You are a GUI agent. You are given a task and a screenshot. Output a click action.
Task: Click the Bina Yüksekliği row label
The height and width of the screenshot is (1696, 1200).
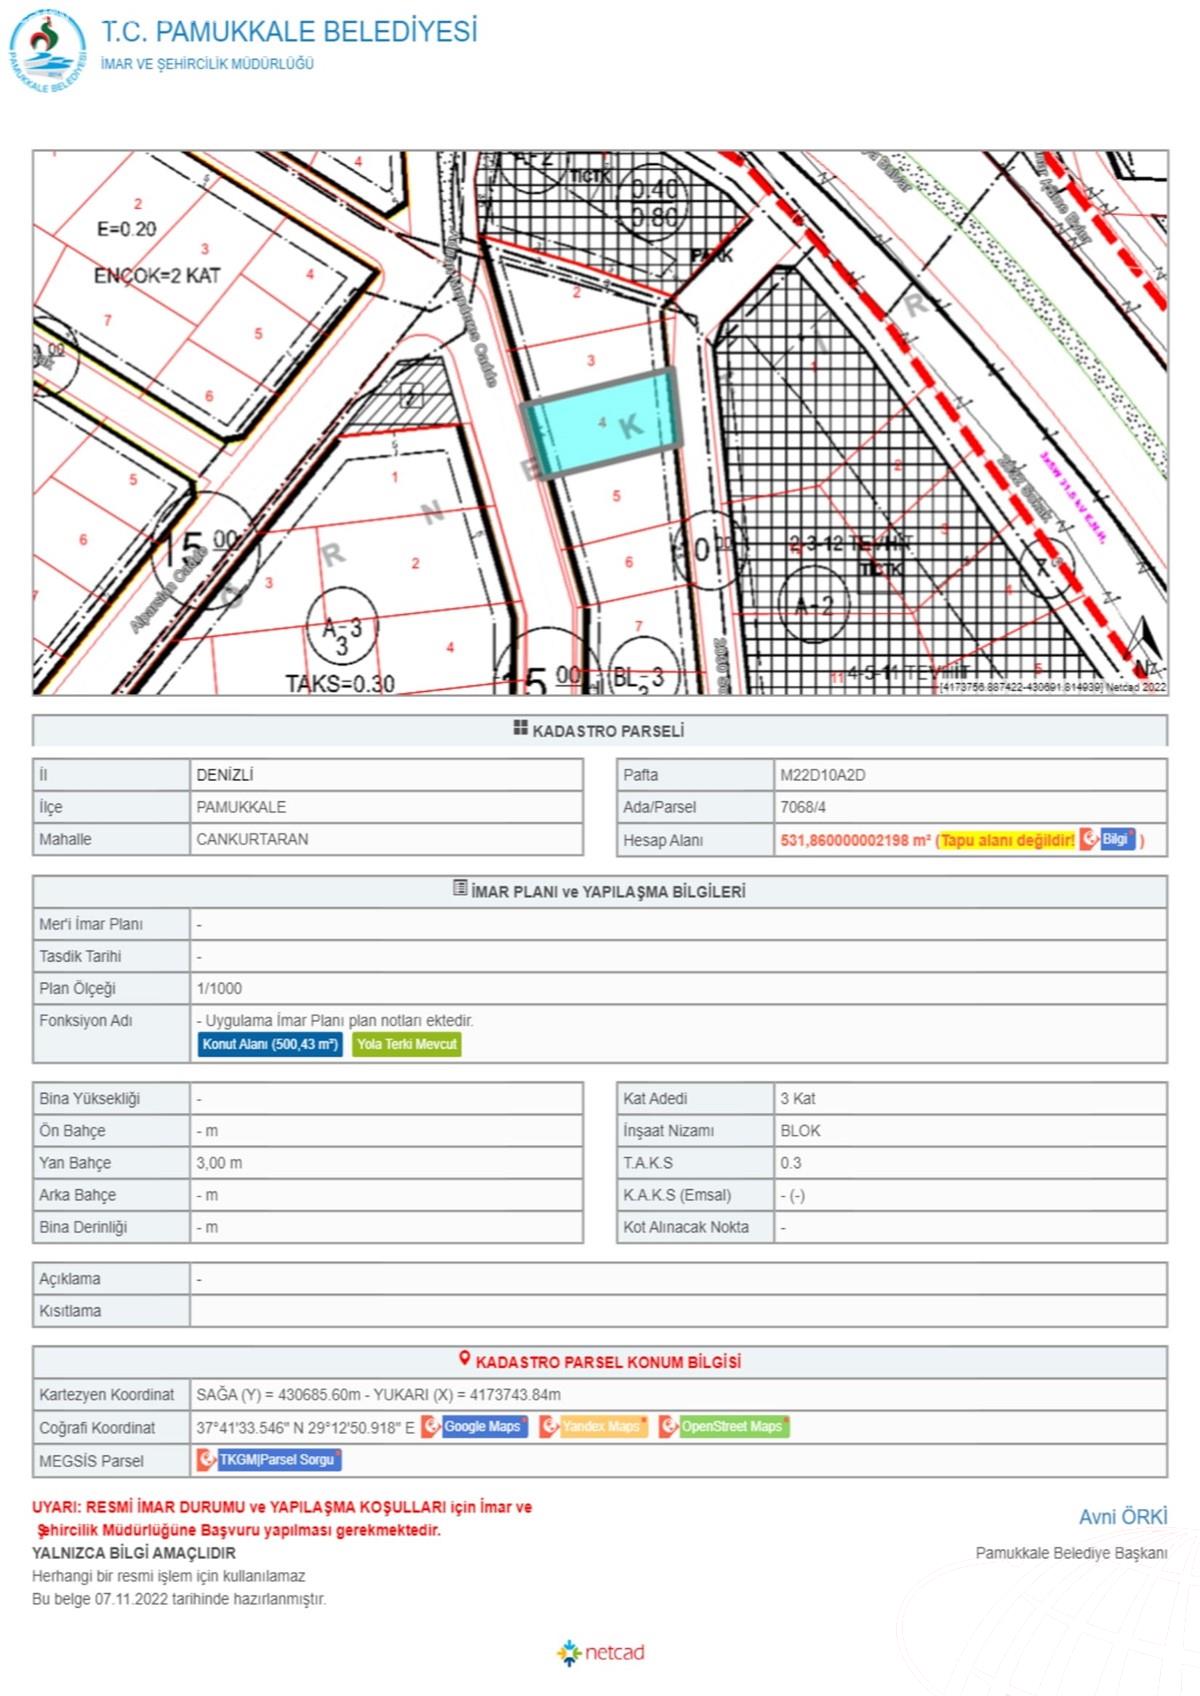point(89,1099)
